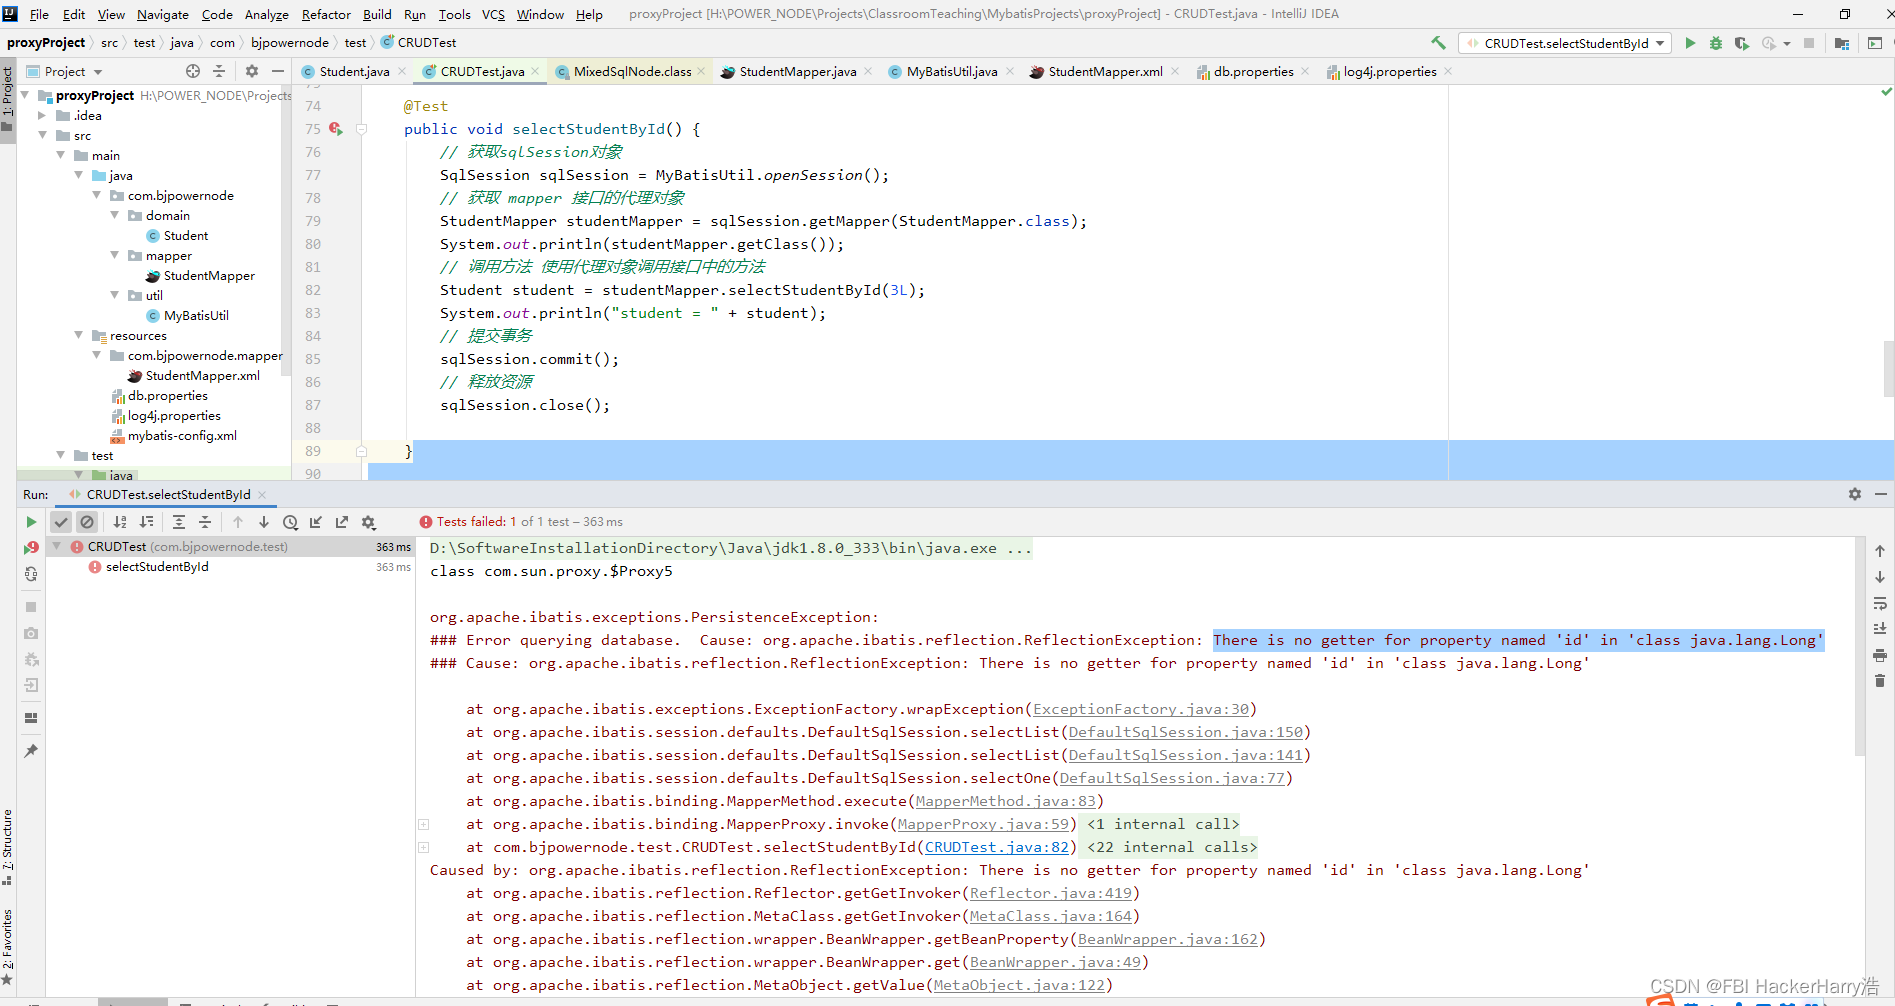Image resolution: width=1895 pixels, height=1006 pixels.
Task: Open Project panel settings gear
Action: point(252,71)
